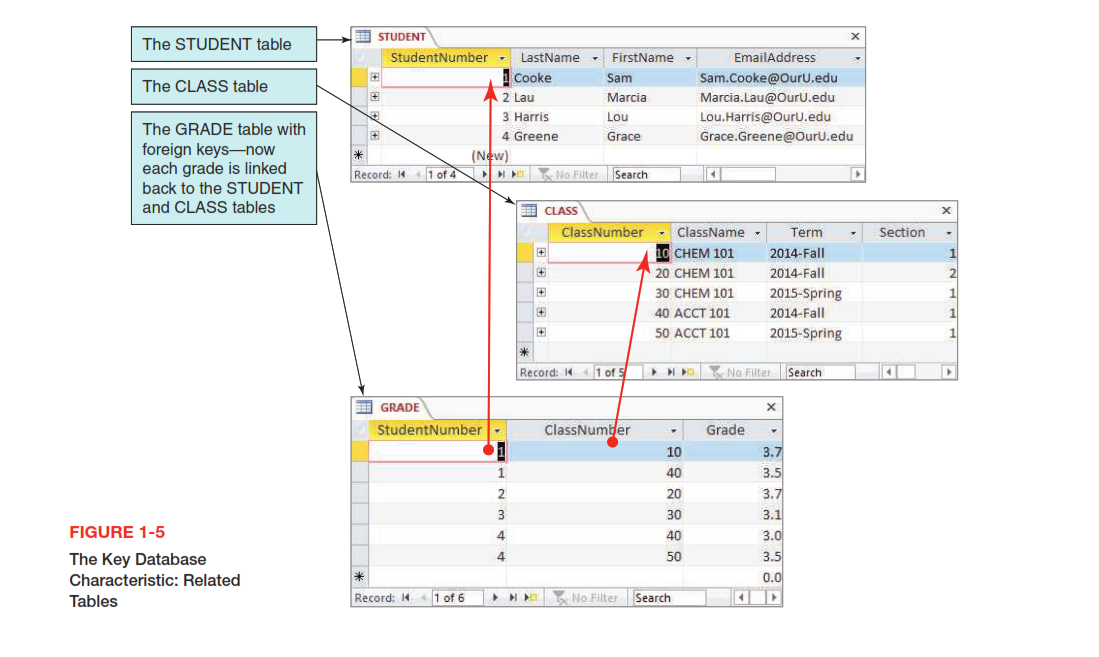1099x657 pixels.
Task: Click left scroll arrow in CLASS window
Action: (x=888, y=372)
